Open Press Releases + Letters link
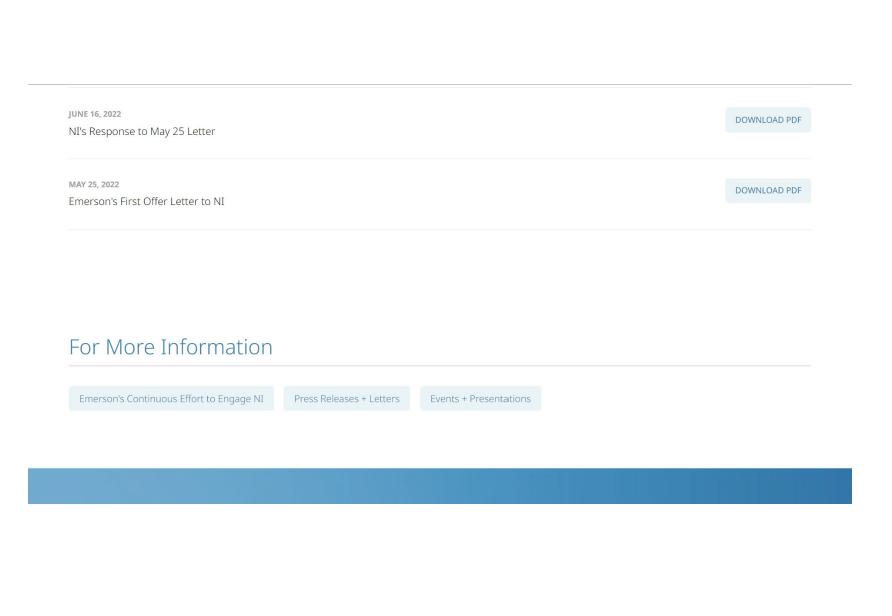 [x=346, y=399]
